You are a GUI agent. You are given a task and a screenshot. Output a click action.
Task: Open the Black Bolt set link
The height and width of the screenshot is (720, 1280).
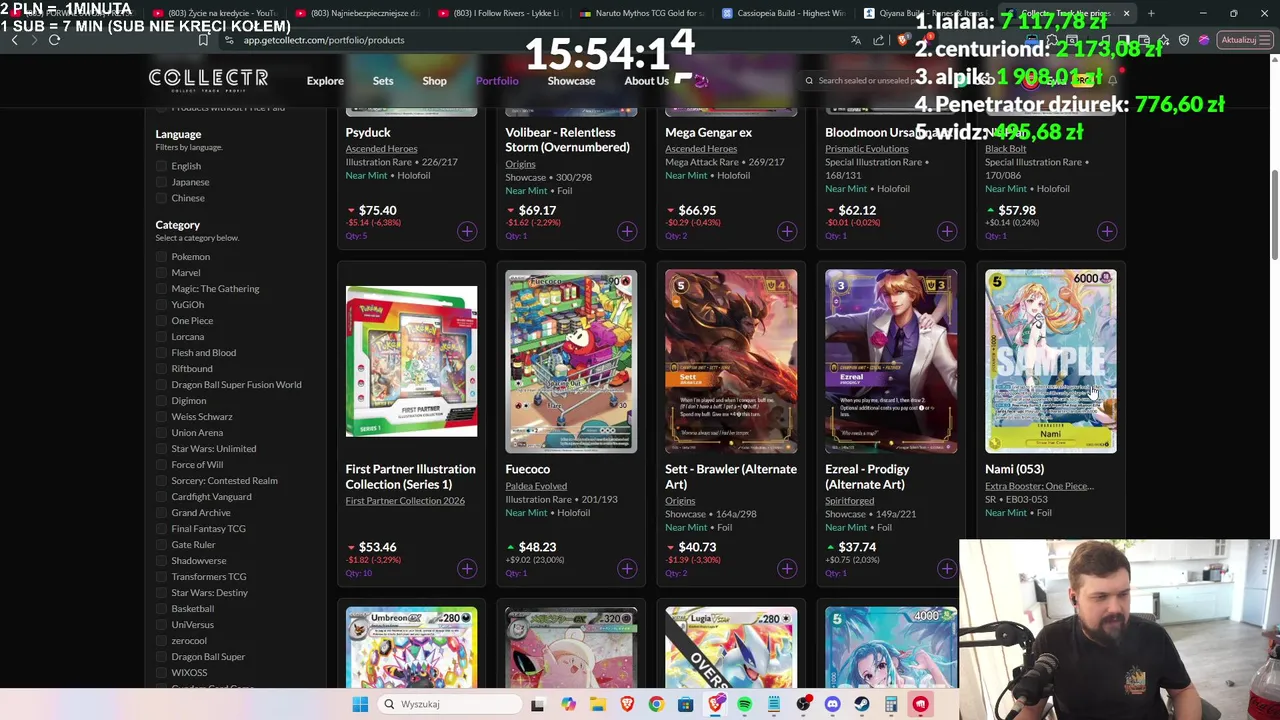pos(1005,149)
